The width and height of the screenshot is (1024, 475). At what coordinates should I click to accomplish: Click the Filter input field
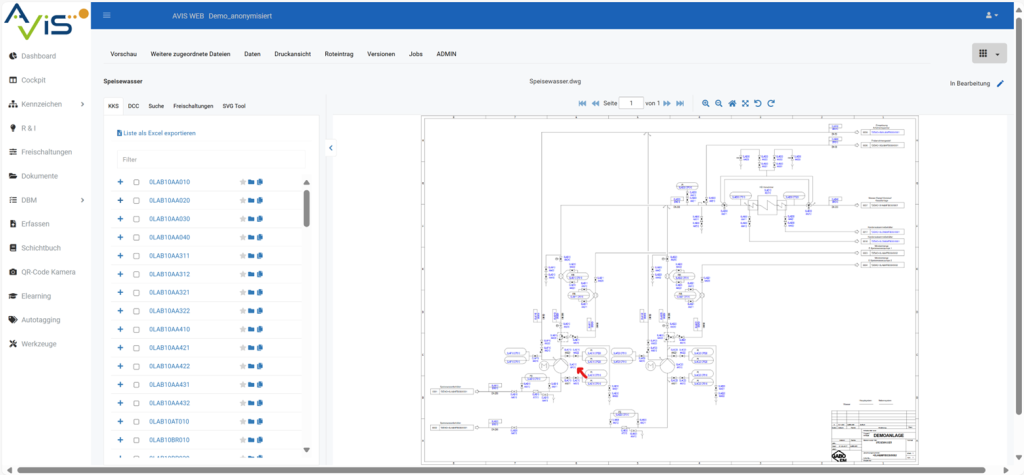click(x=210, y=159)
